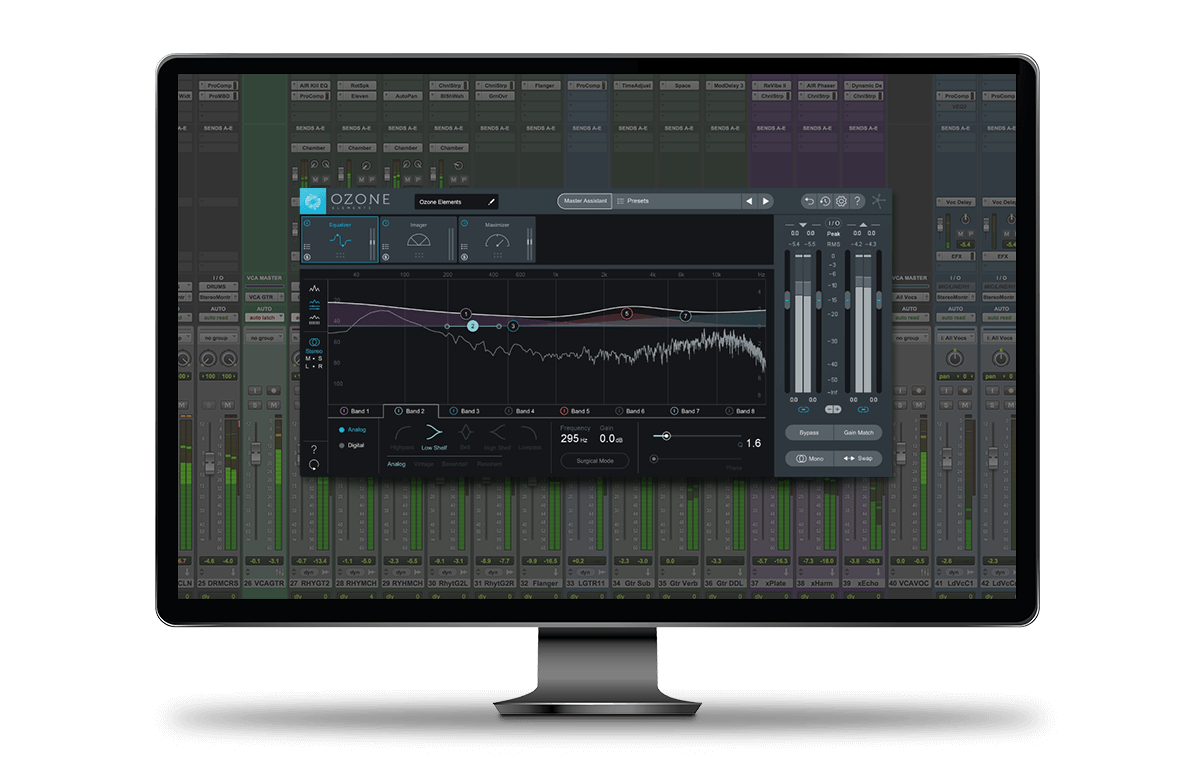Viewport: 1196px width, 759px height.
Task: Sum output to Mono
Action: [x=809, y=459]
